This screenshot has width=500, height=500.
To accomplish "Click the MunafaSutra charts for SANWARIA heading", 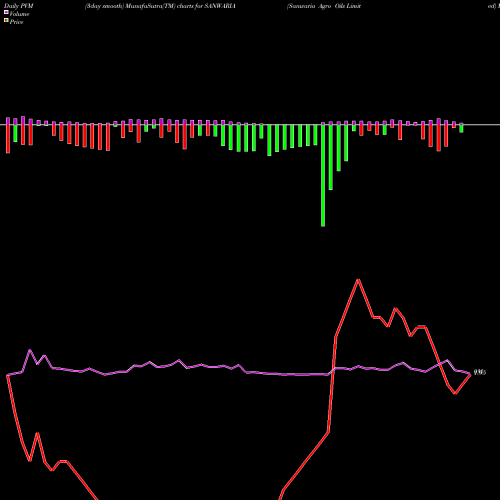I will (x=160, y=6).
